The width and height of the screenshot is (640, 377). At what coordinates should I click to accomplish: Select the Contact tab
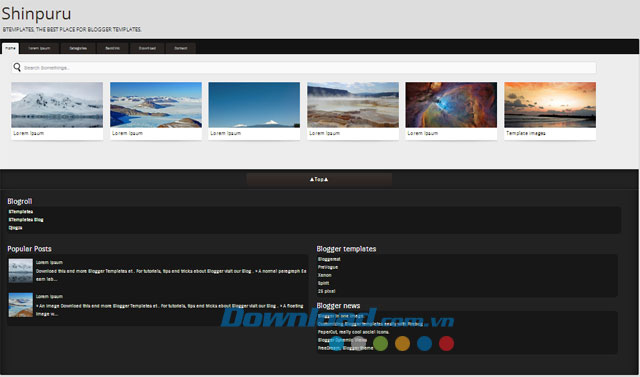pyautogui.click(x=181, y=48)
